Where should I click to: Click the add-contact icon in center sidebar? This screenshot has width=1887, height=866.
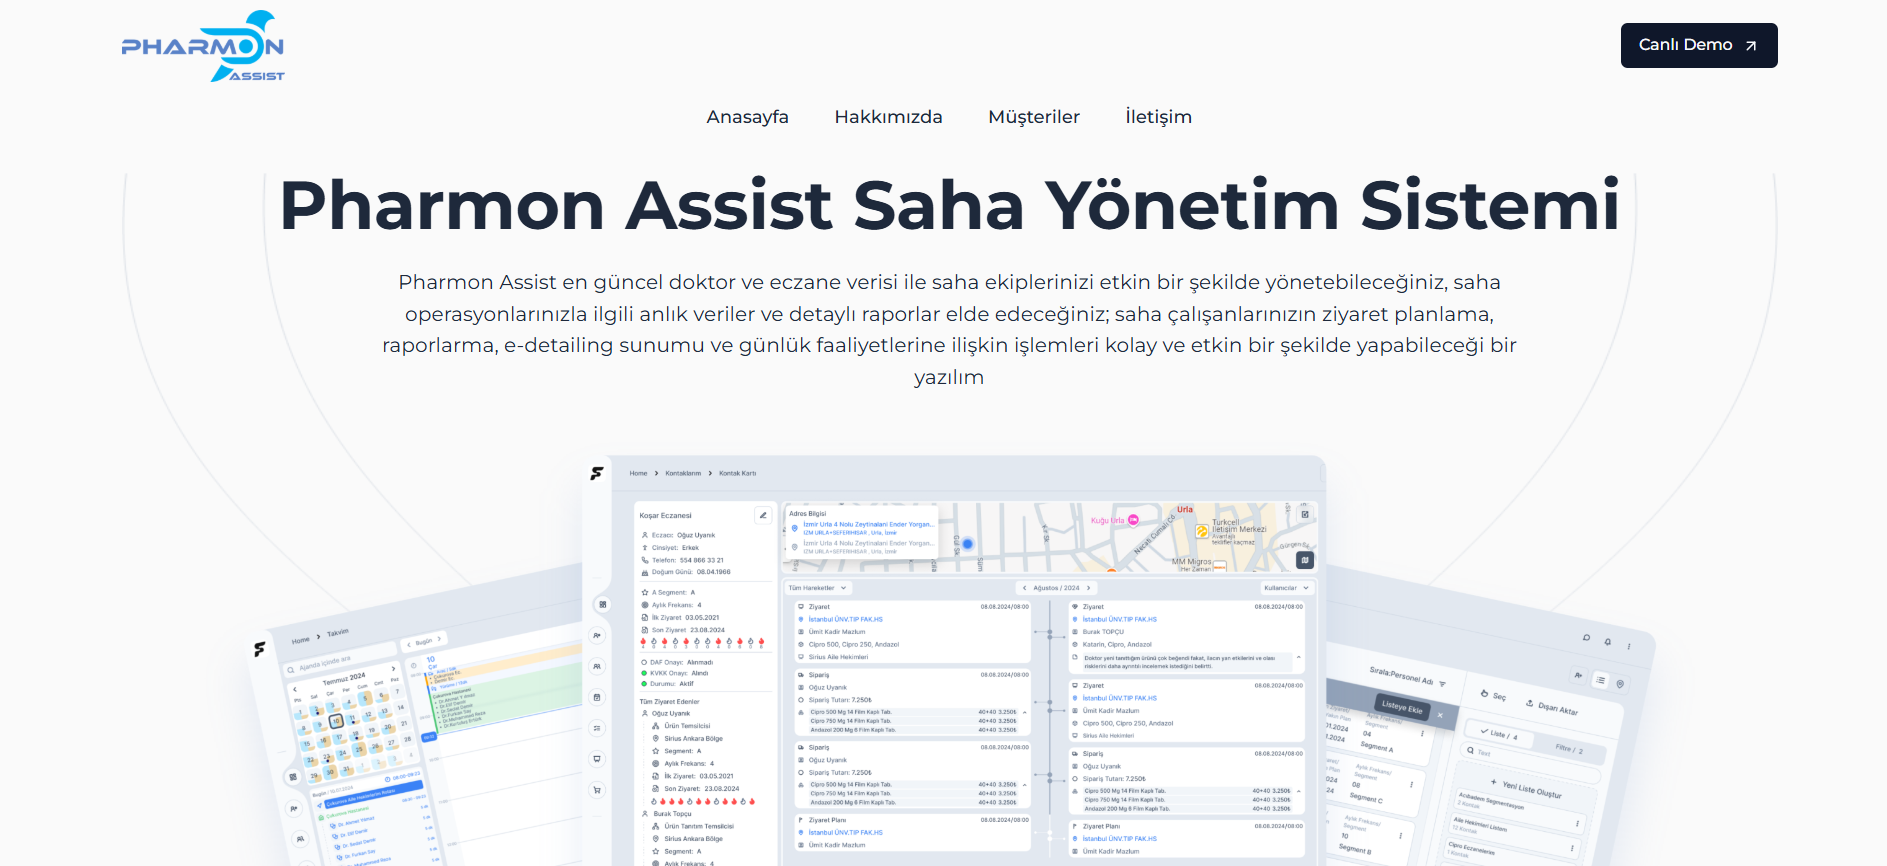pyautogui.click(x=597, y=635)
